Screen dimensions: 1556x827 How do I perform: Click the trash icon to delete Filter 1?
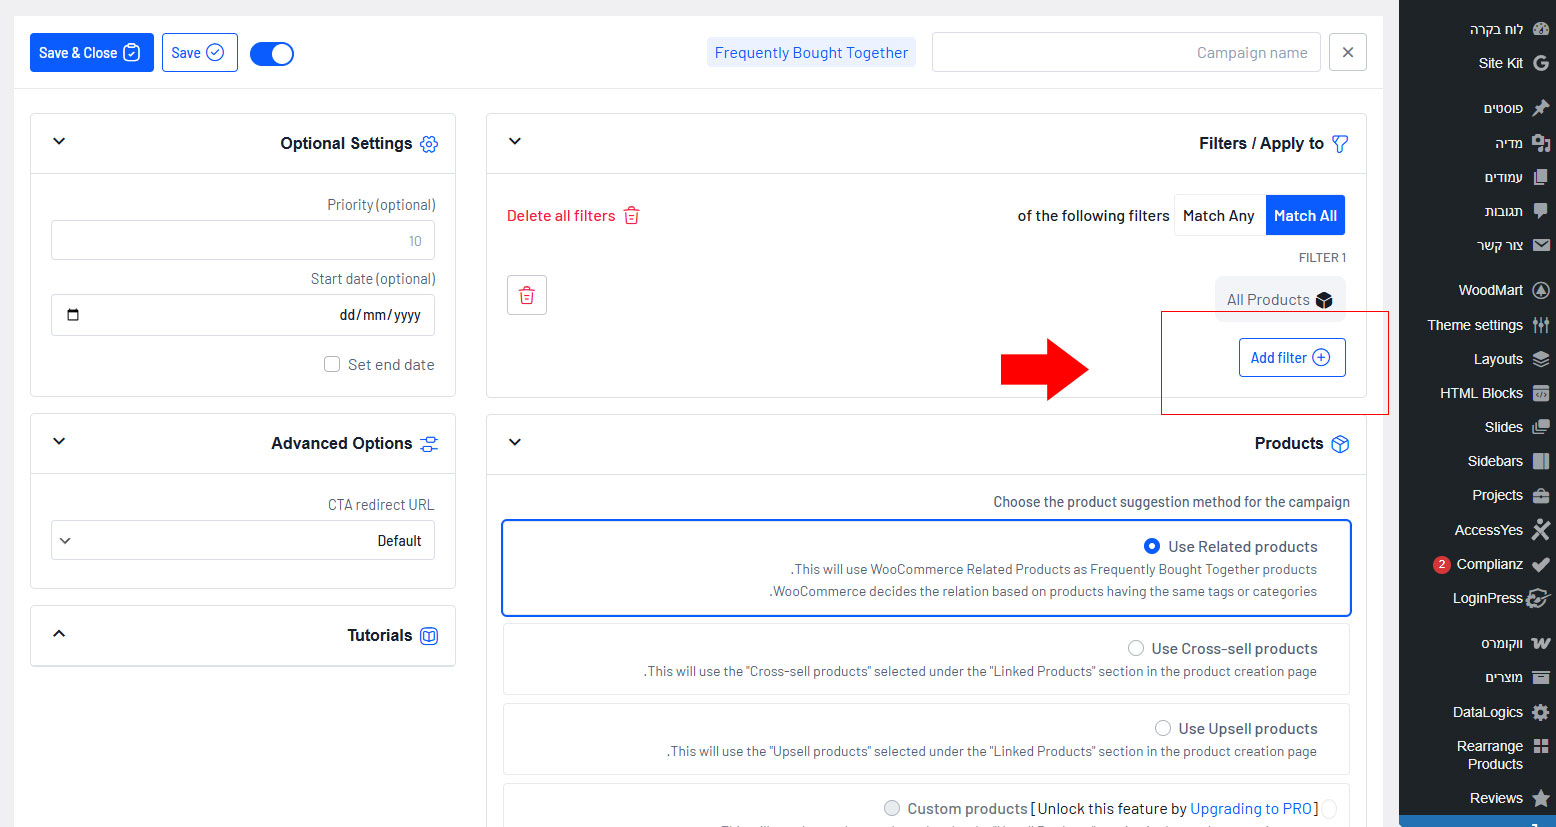pos(527,295)
